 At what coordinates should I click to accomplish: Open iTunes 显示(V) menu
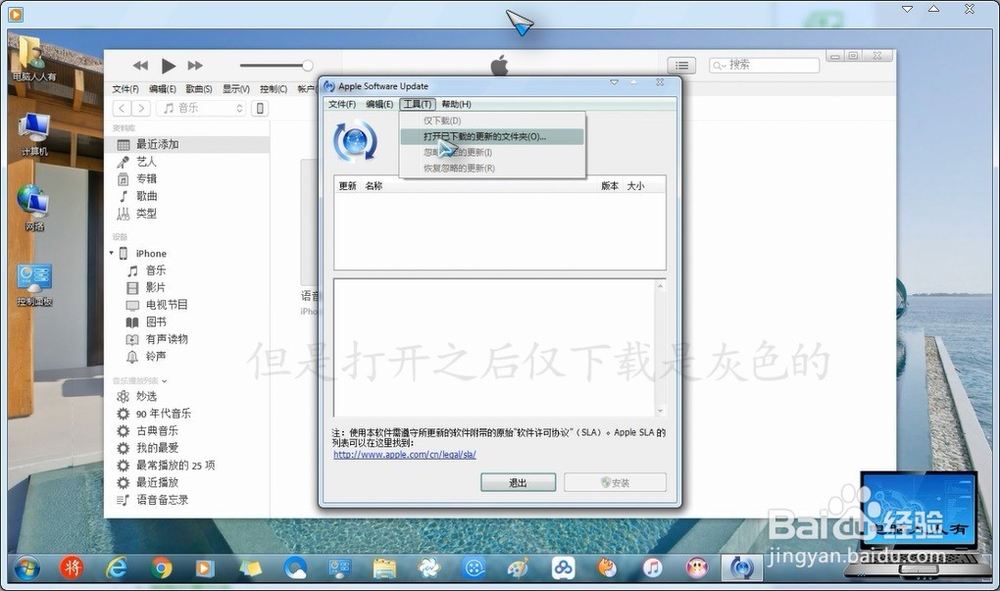tap(236, 89)
